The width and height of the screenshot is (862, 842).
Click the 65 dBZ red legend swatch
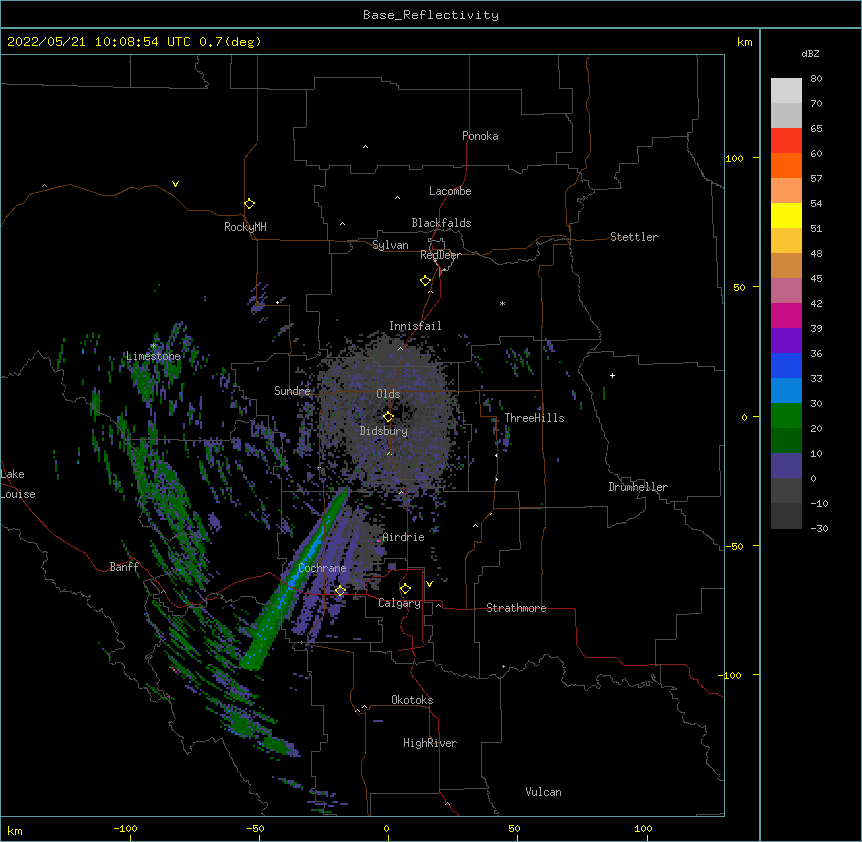[x=786, y=140]
